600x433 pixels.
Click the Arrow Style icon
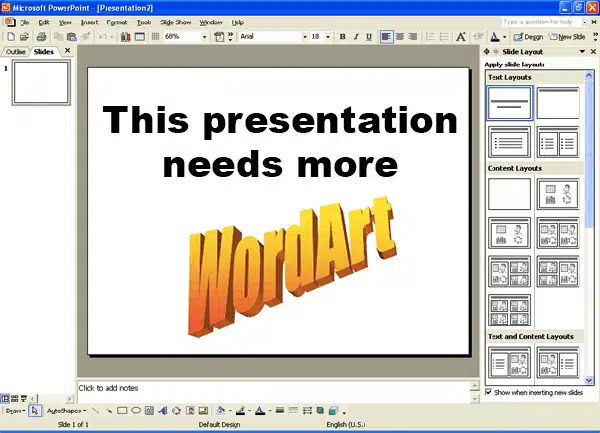[307, 411]
